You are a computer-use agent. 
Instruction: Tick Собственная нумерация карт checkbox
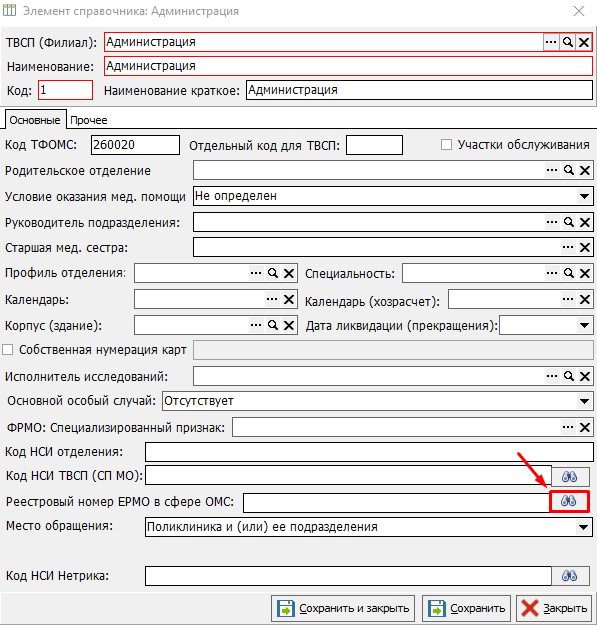[x=8, y=350]
